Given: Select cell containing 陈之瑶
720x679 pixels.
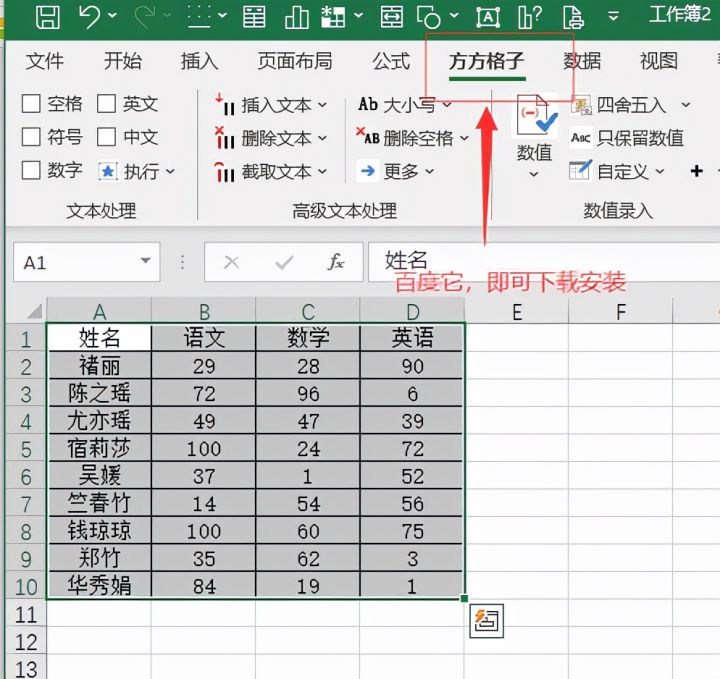Looking at the screenshot, I should click(x=99, y=393).
